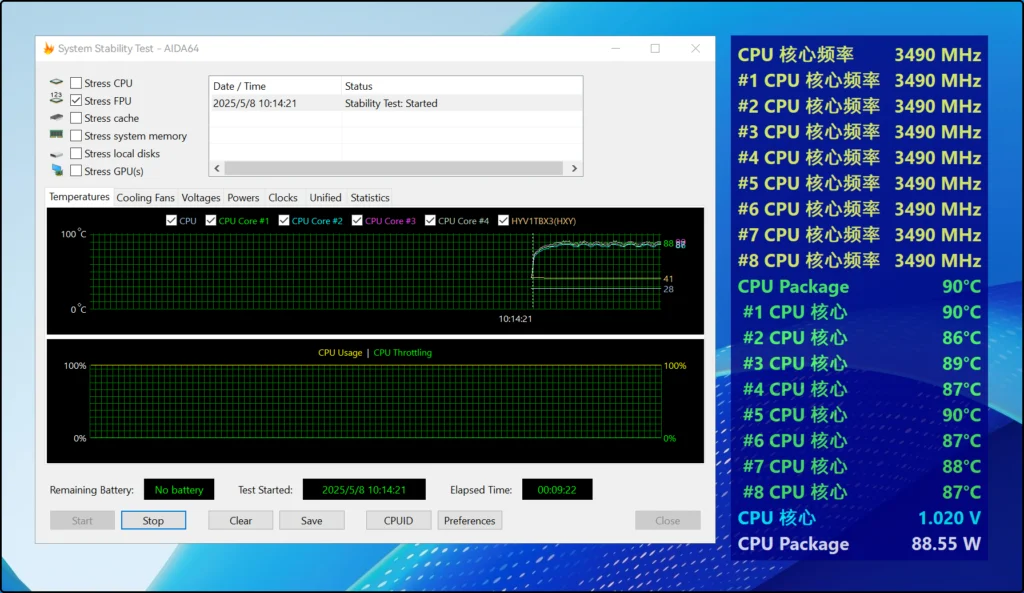Click the CPU Throttling legend label
The height and width of the screenshot is (593, 1024).
coord(402,353)
